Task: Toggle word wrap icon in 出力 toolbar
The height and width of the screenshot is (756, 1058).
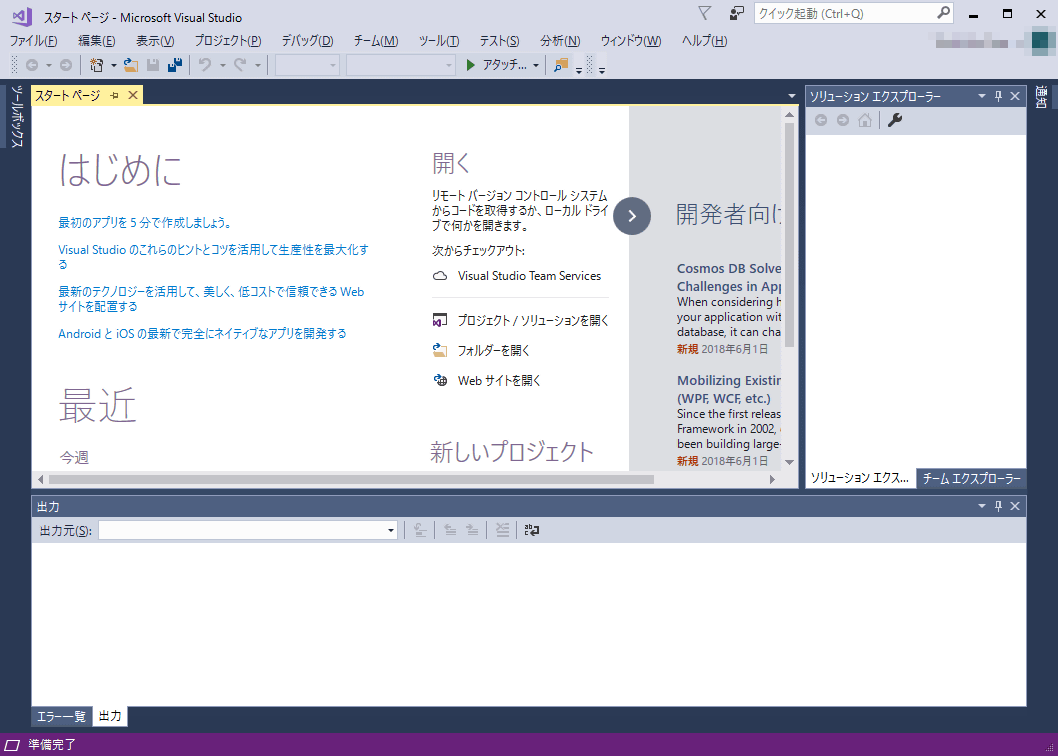Action: click(532, 531)
